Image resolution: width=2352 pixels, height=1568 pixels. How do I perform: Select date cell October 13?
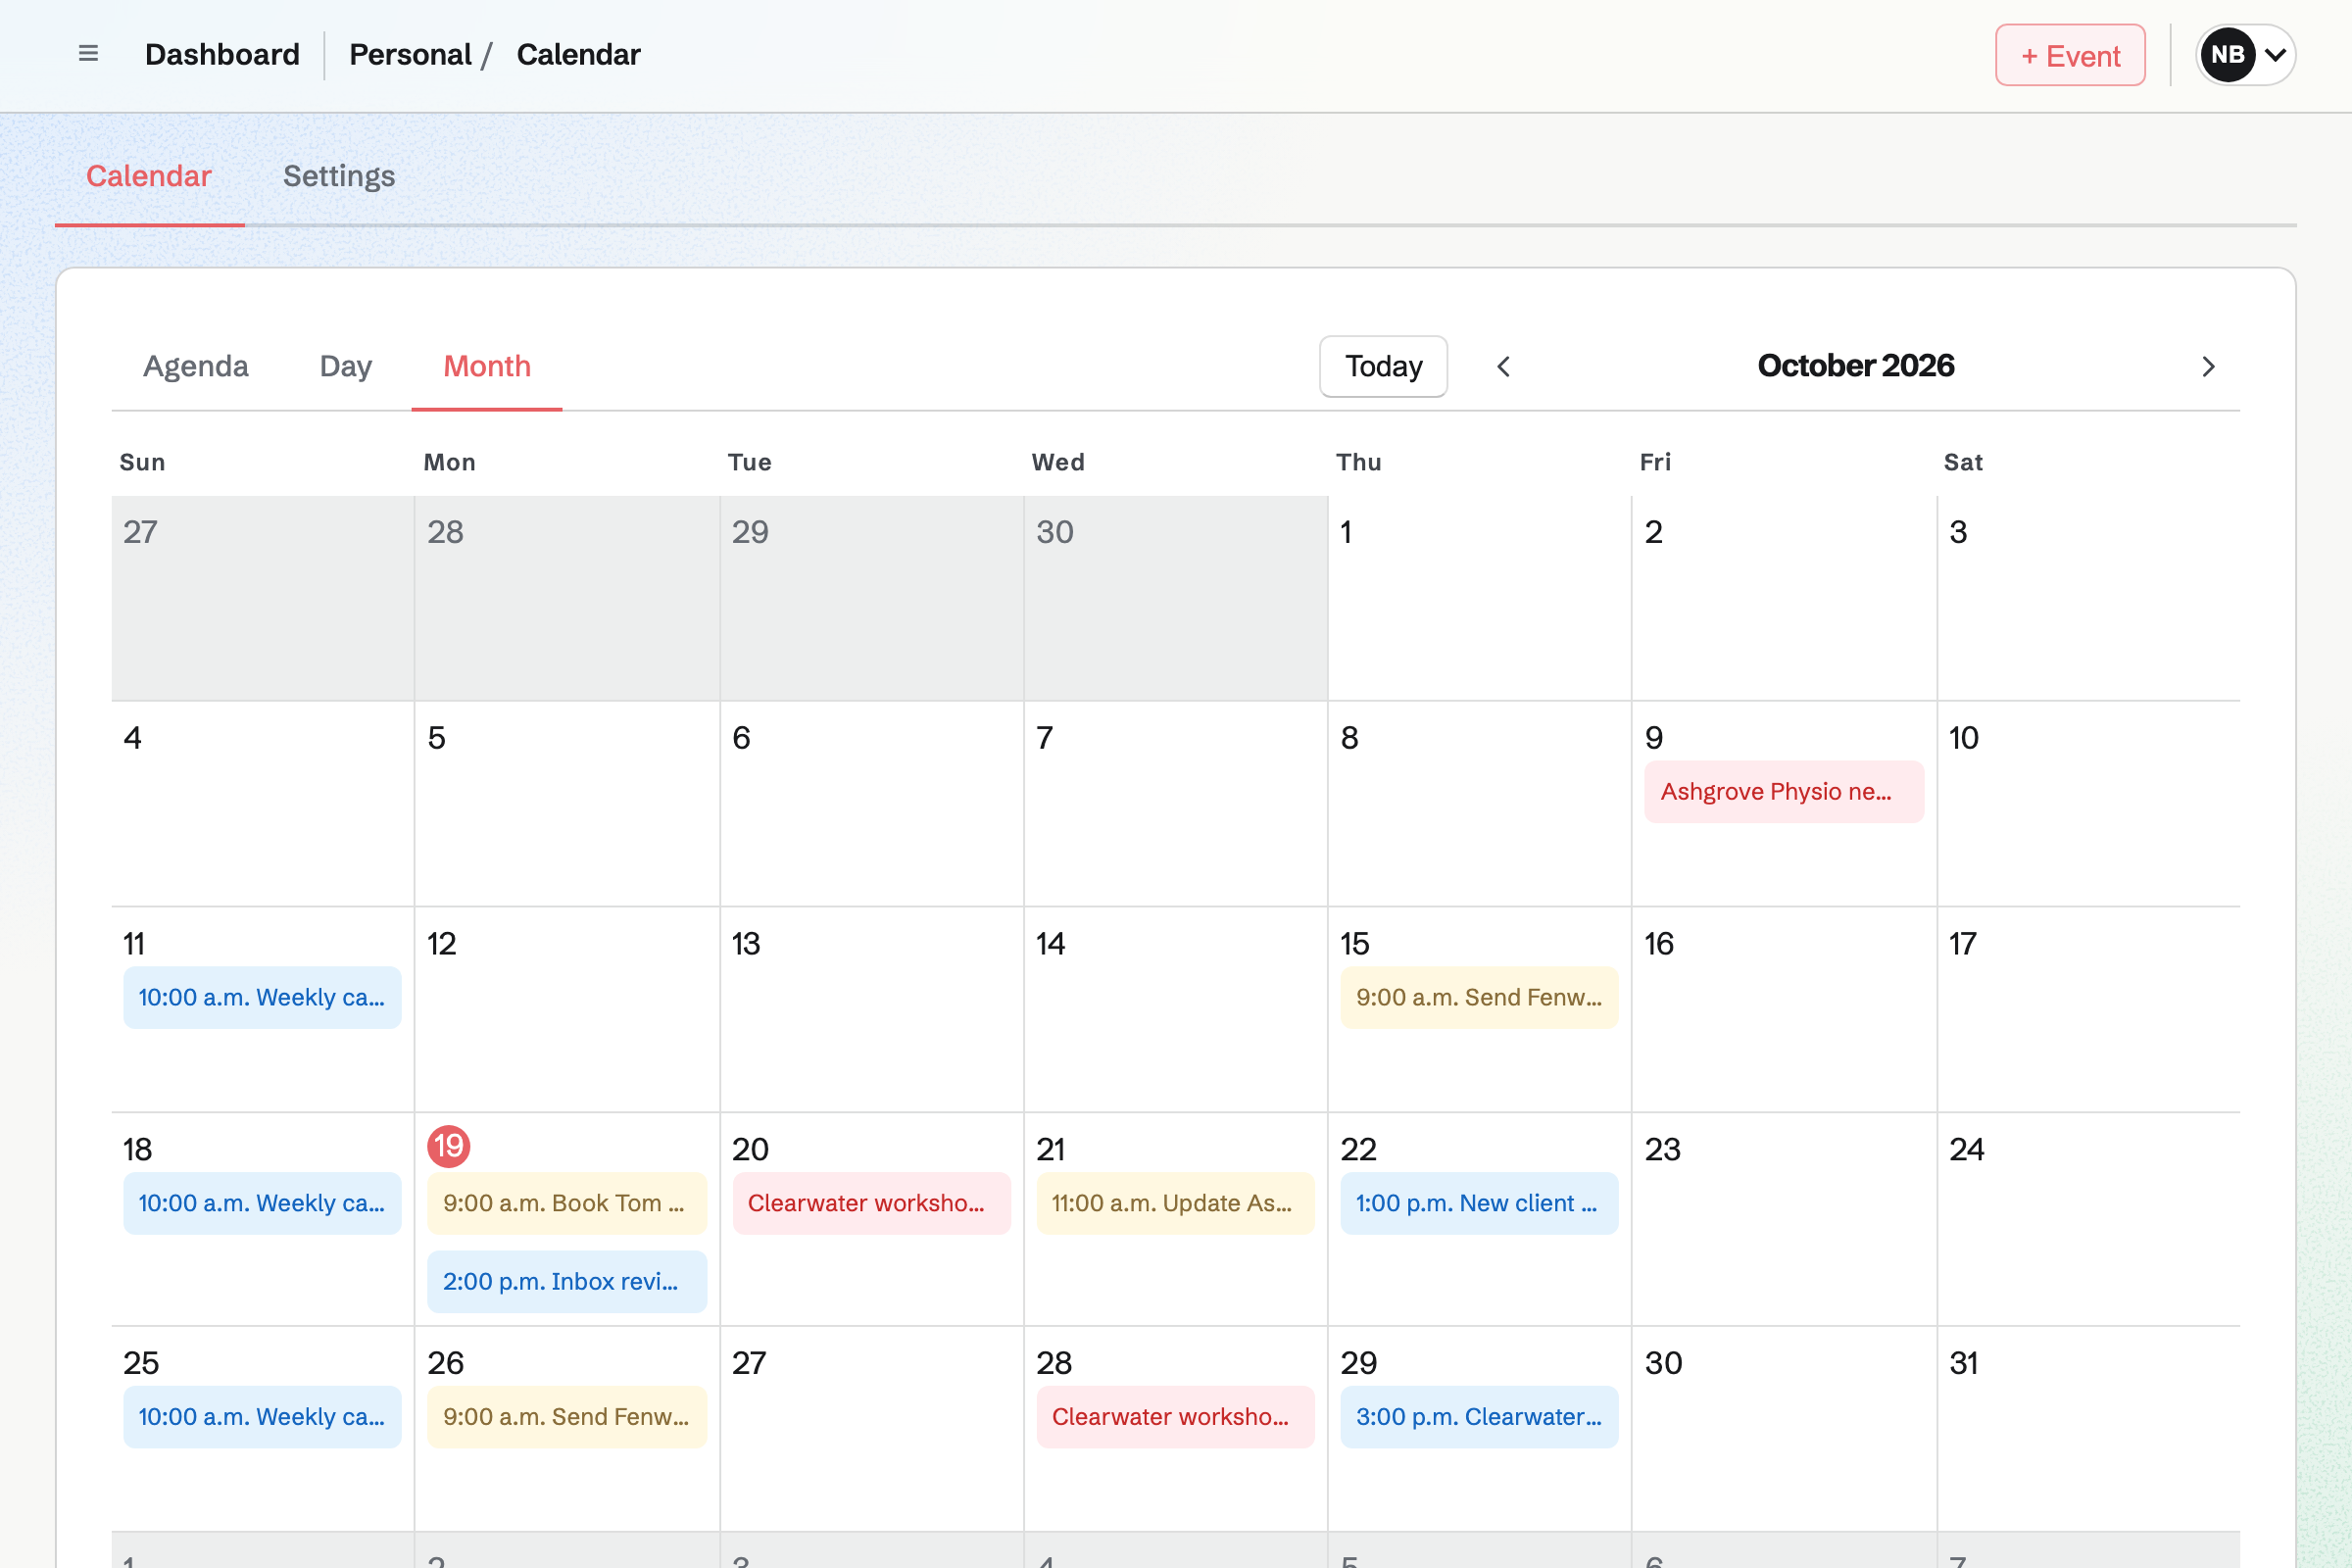coord(872,1010)
